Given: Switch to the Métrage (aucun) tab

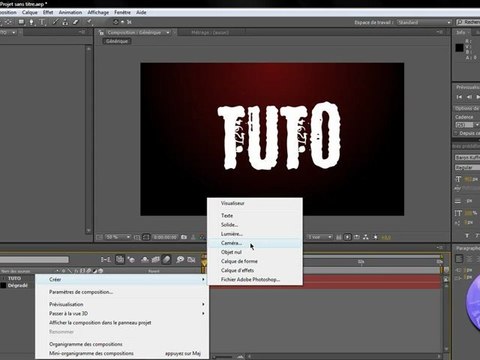Looking at the screenshot, I should click(x=210, y=33).
